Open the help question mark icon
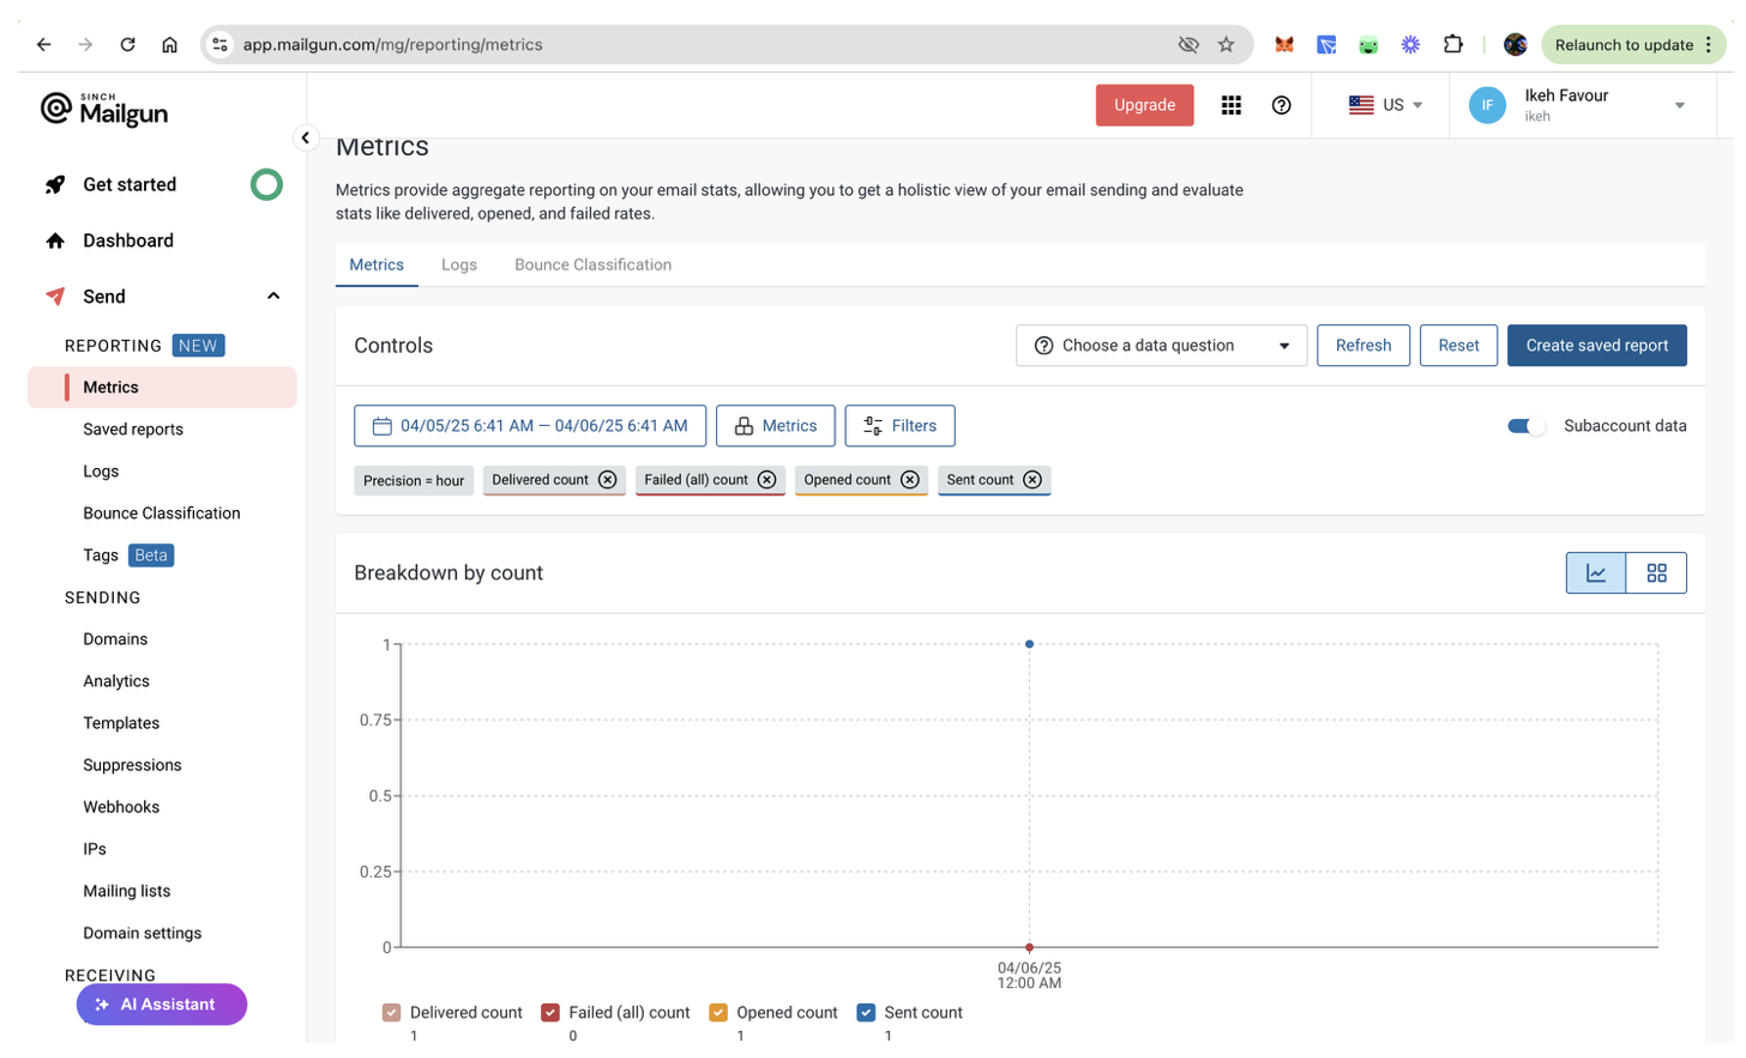Image resolution: width=1746 pixels, height=1058 pixels. click(x=1281, y=105)
